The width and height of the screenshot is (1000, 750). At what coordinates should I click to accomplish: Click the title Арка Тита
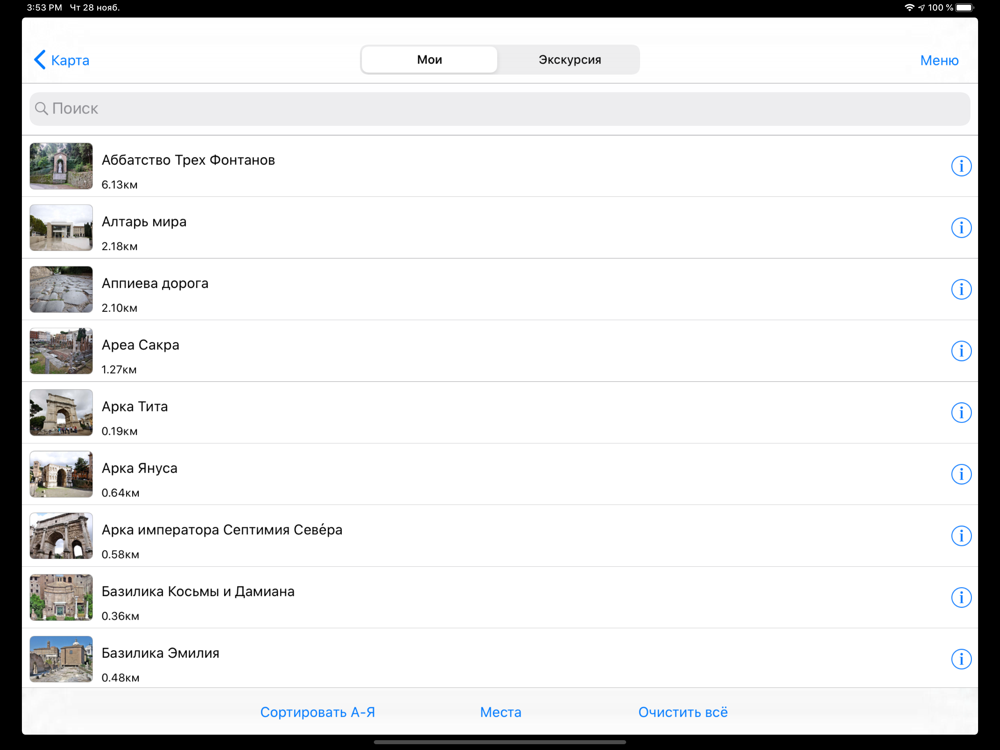pyautogui.click(x=135, y=407)
